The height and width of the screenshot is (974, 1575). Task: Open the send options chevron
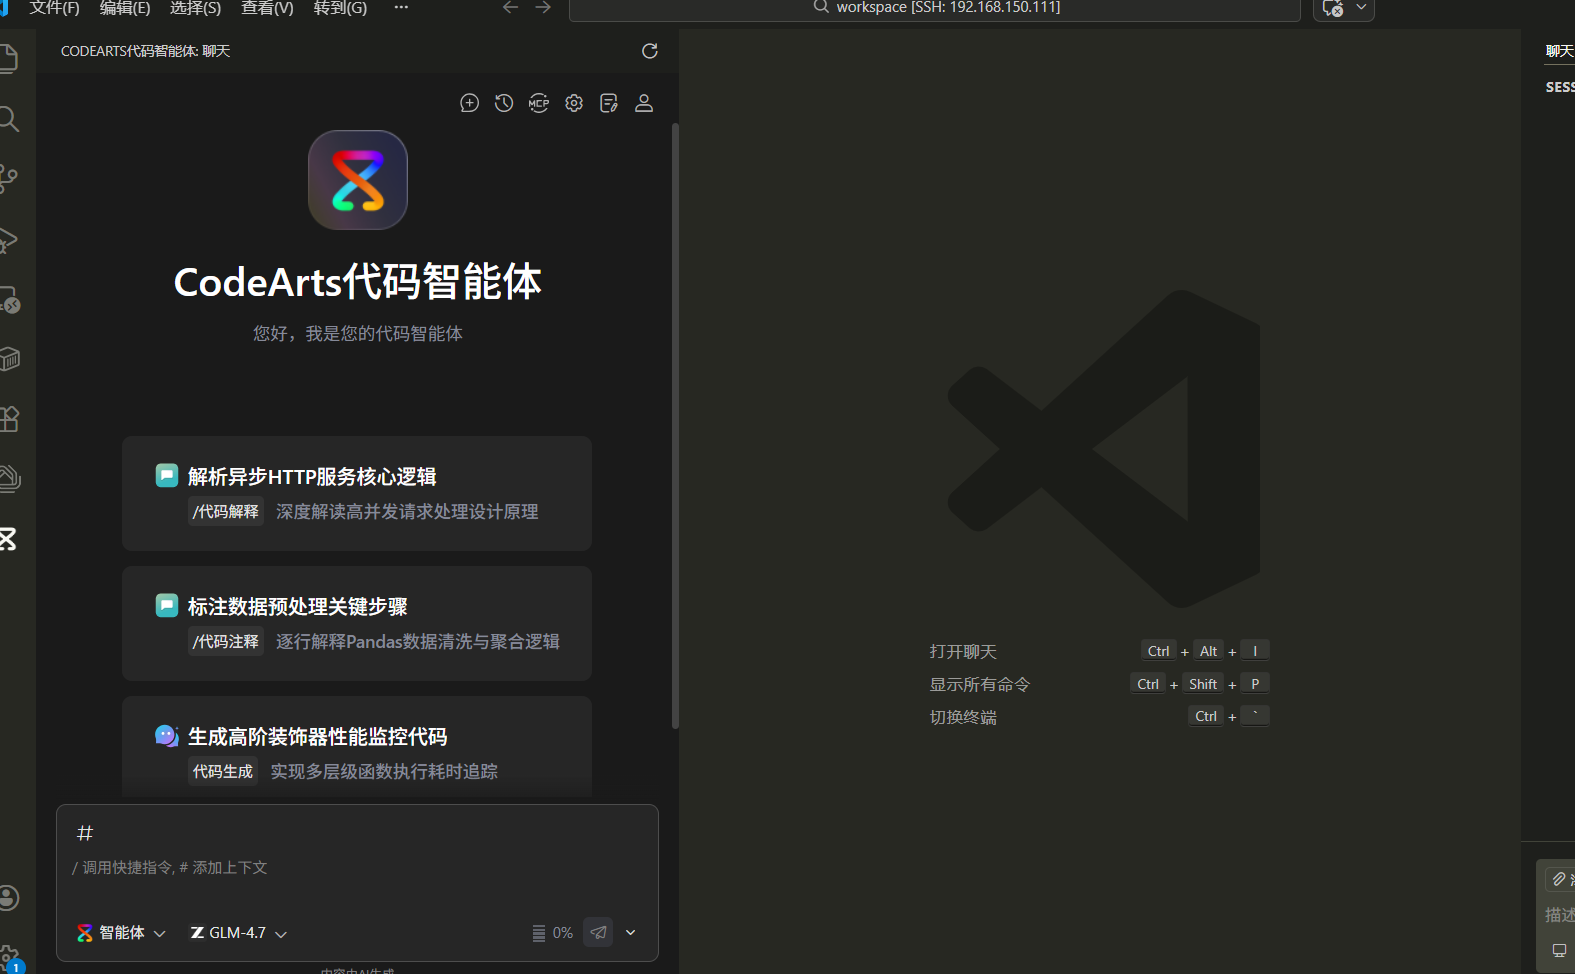point(631,932)
